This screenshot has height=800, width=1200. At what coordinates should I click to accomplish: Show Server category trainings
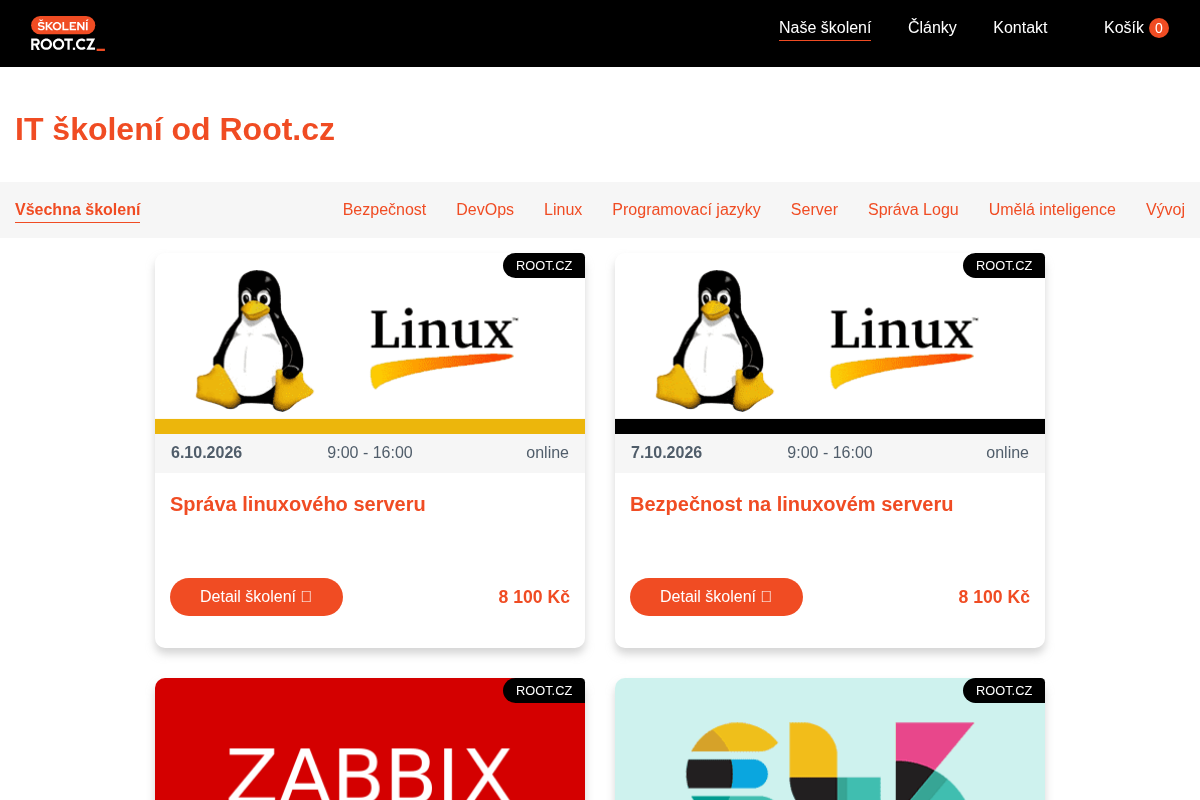[814, 210]
